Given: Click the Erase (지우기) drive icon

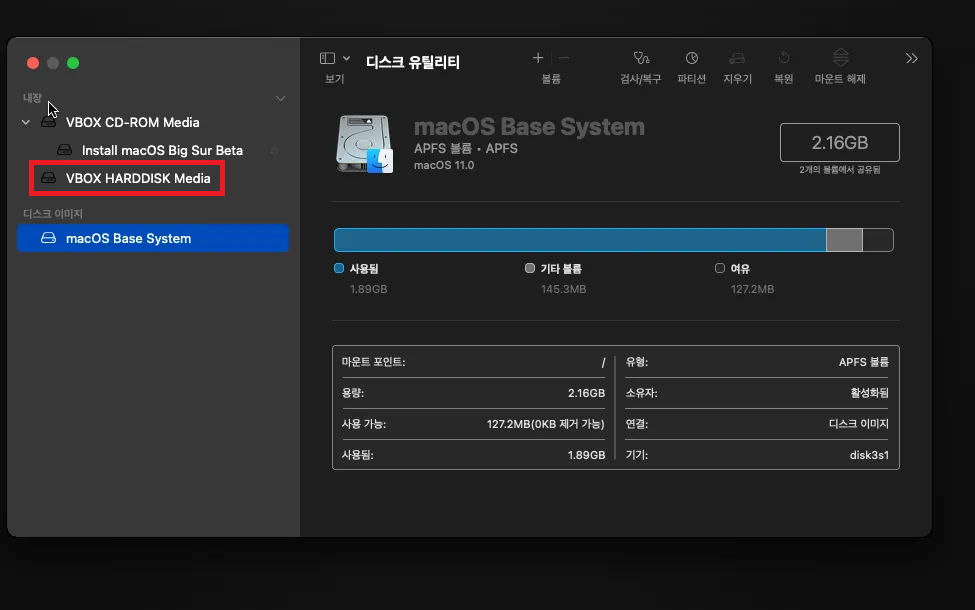Looking at the screenshot, I should 737,58.
